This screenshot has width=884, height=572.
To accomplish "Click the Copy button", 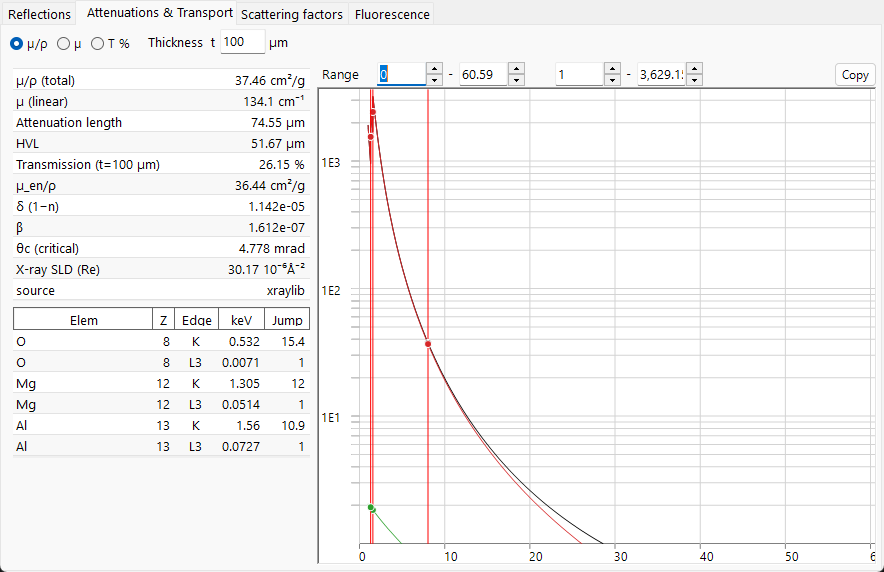I will click(855, 75).
